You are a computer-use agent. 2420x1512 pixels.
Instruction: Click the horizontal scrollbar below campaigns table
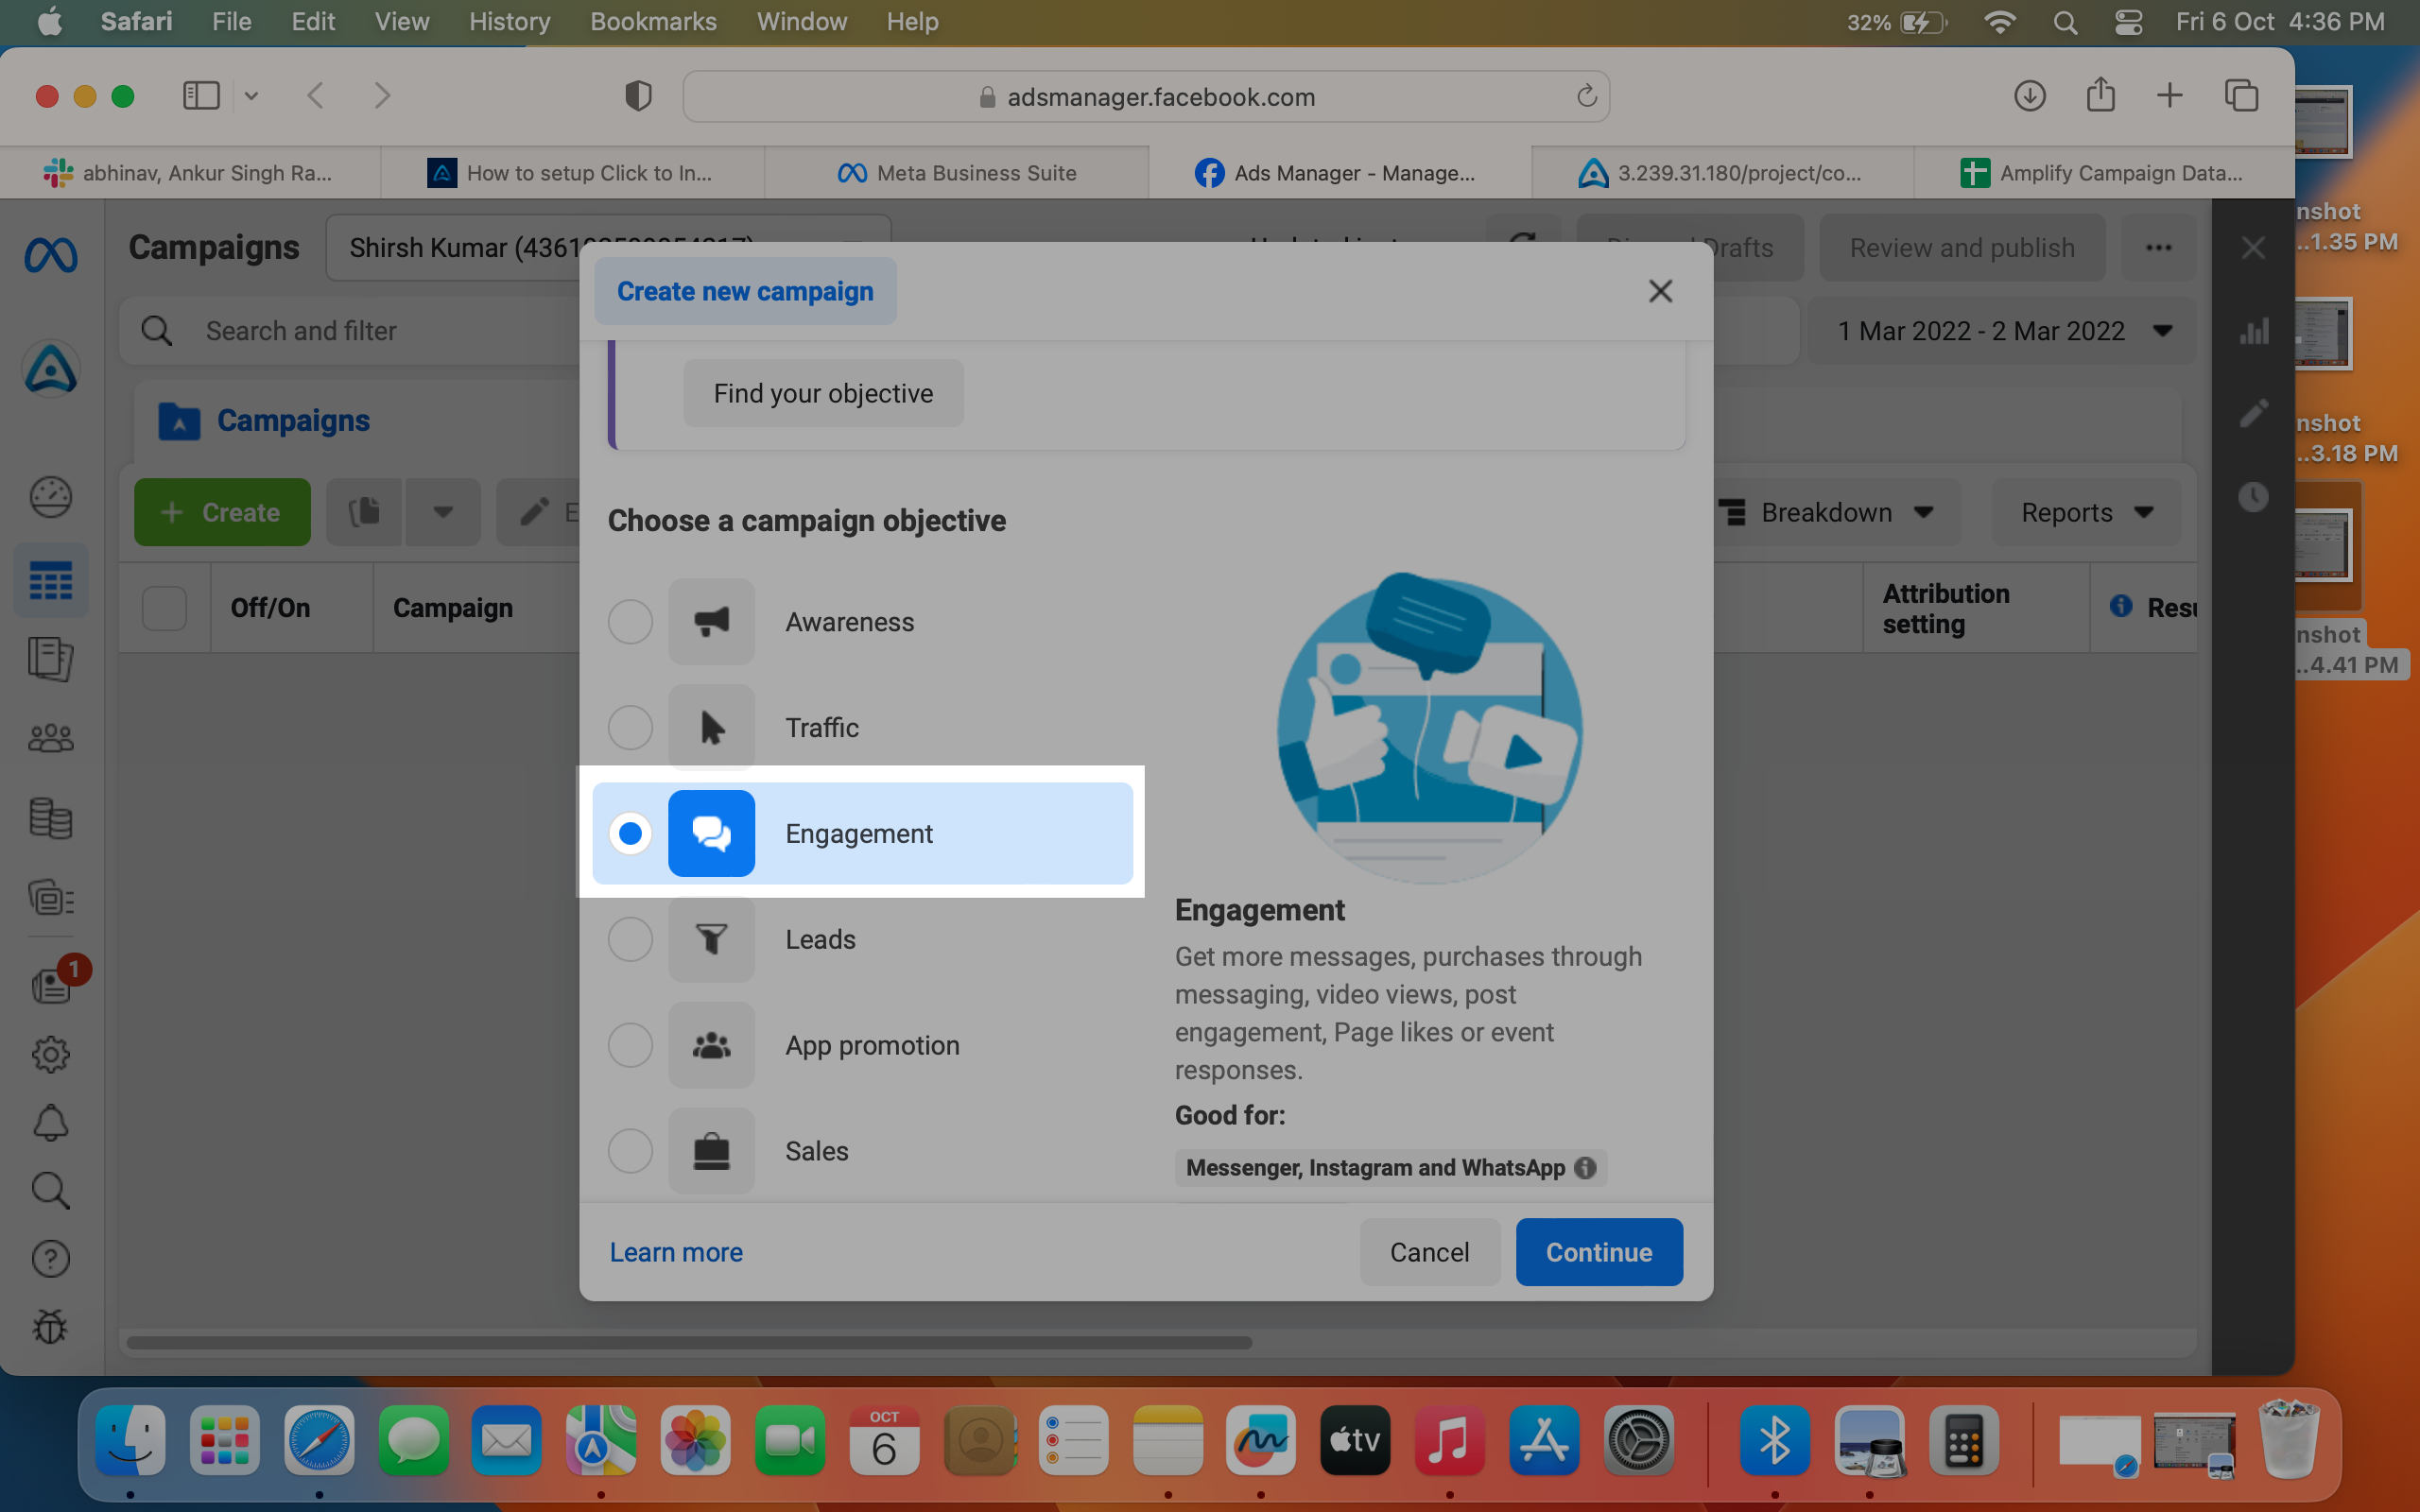[x=689, y=1342]
